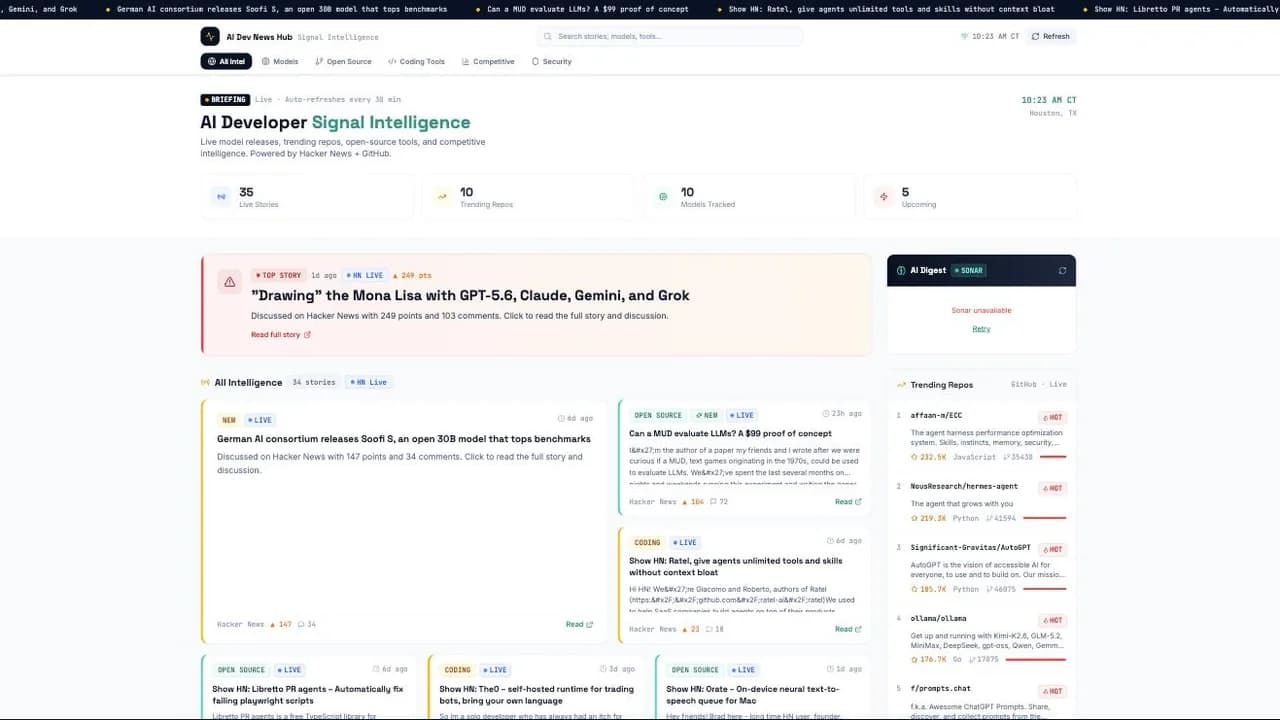
Task: Focus the search stories, models, tools field
Action: tap(670, 36)
